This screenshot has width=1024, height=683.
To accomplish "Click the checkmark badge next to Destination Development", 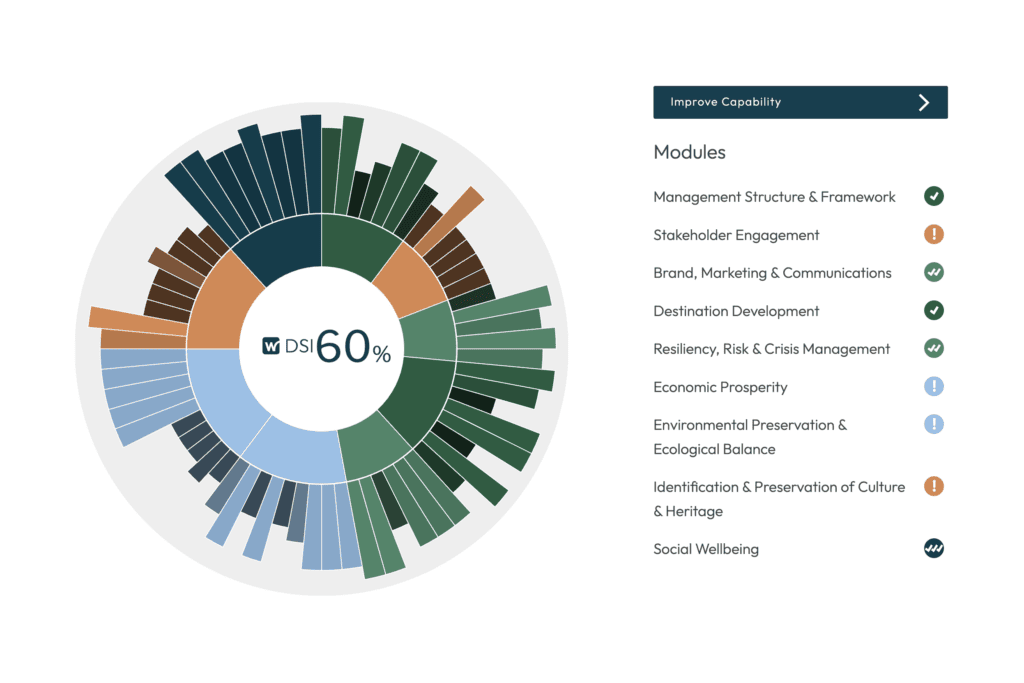I will (x=934, y=310).
